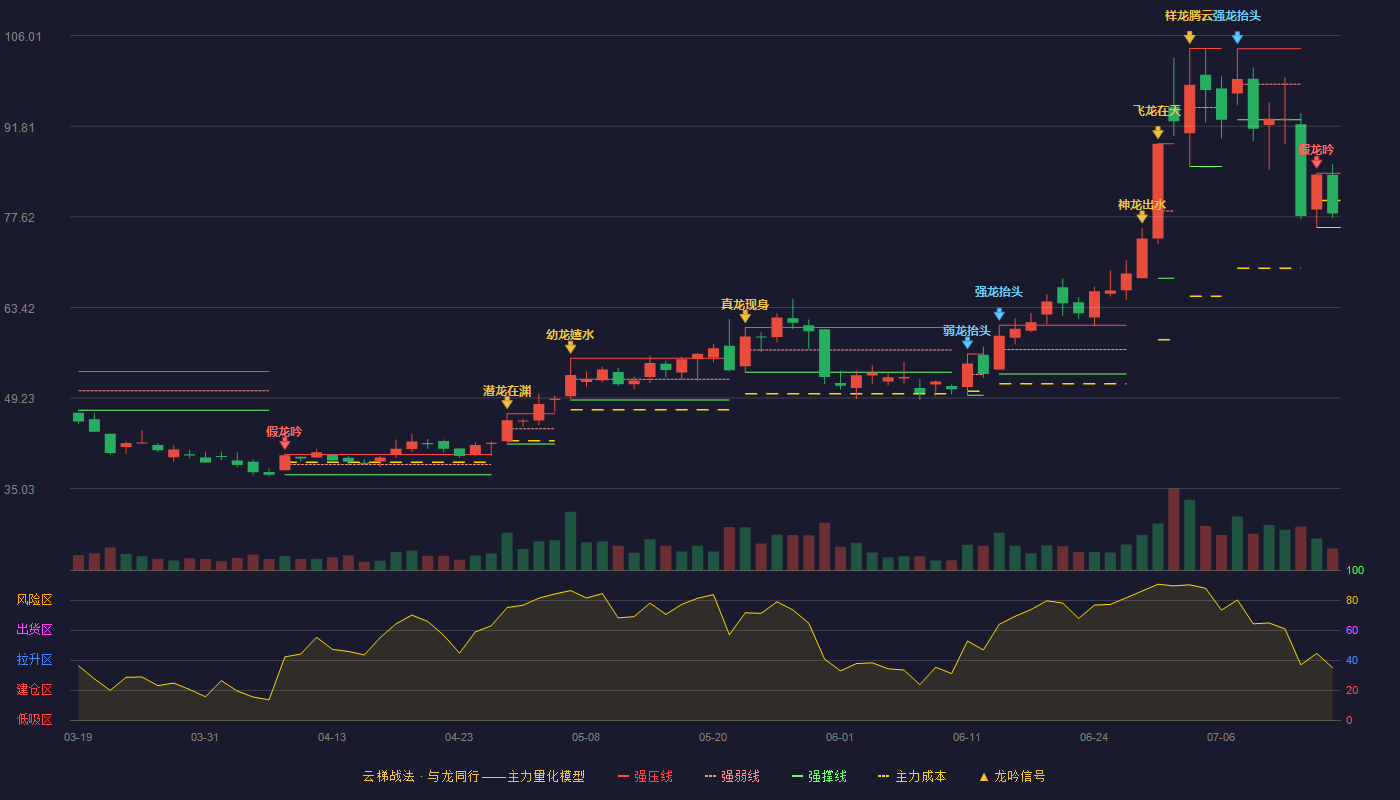This screenshot has width=1400, height=800.
Task: Click blue 强龙抬头 arrow beside 祥龙腾云 marker
Action: point(1237,37)
